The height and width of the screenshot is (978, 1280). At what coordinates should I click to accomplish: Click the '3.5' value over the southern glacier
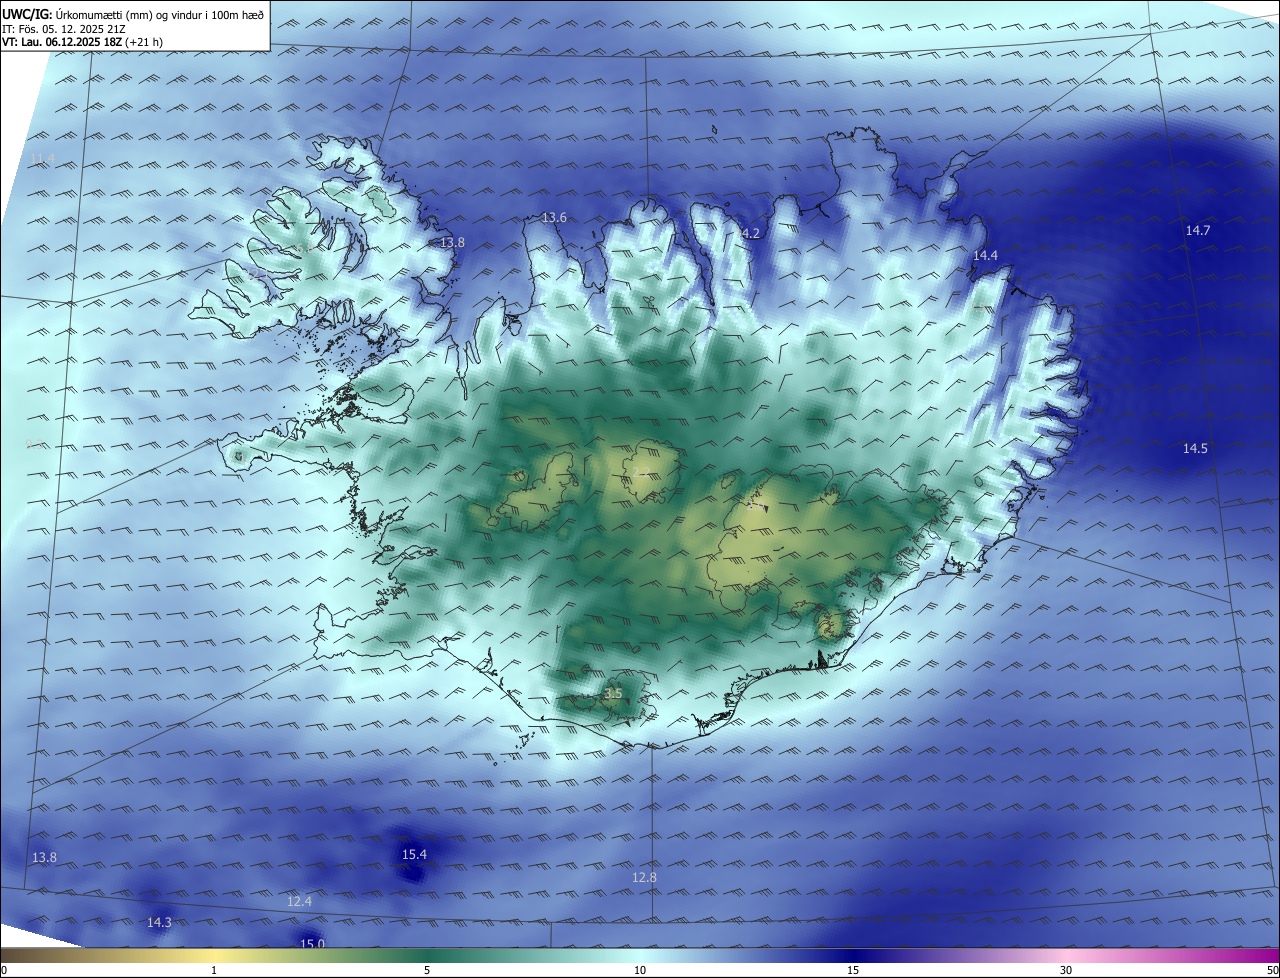coord(613,693)
